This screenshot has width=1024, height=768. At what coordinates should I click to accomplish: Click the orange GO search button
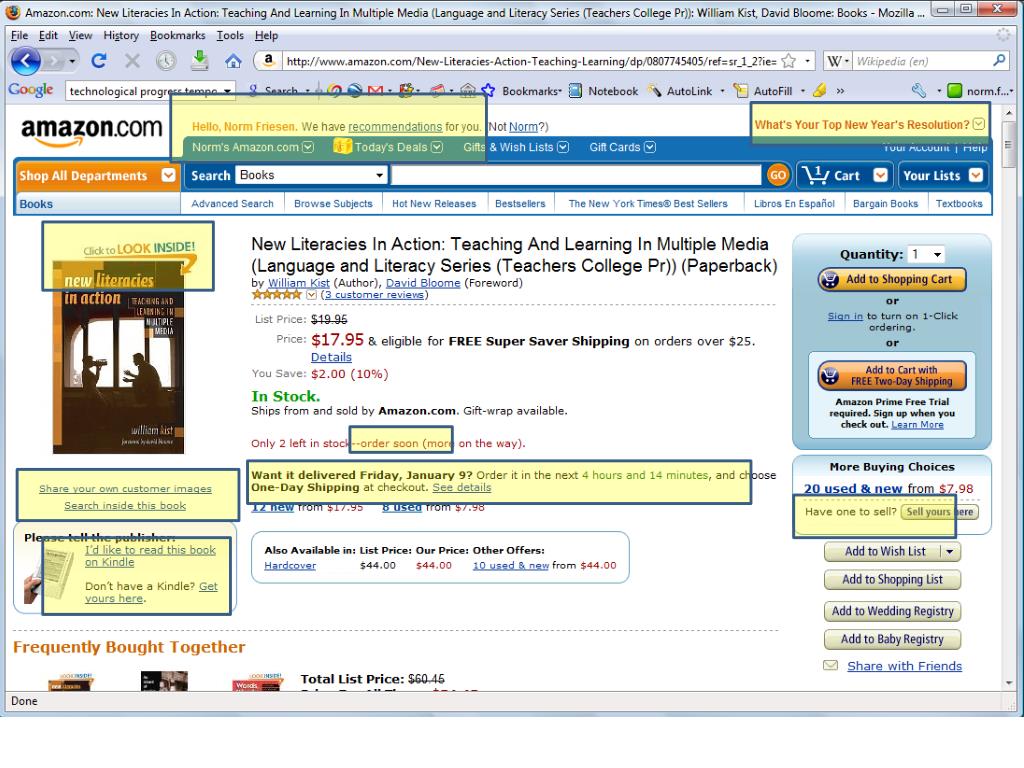[777, 175]
